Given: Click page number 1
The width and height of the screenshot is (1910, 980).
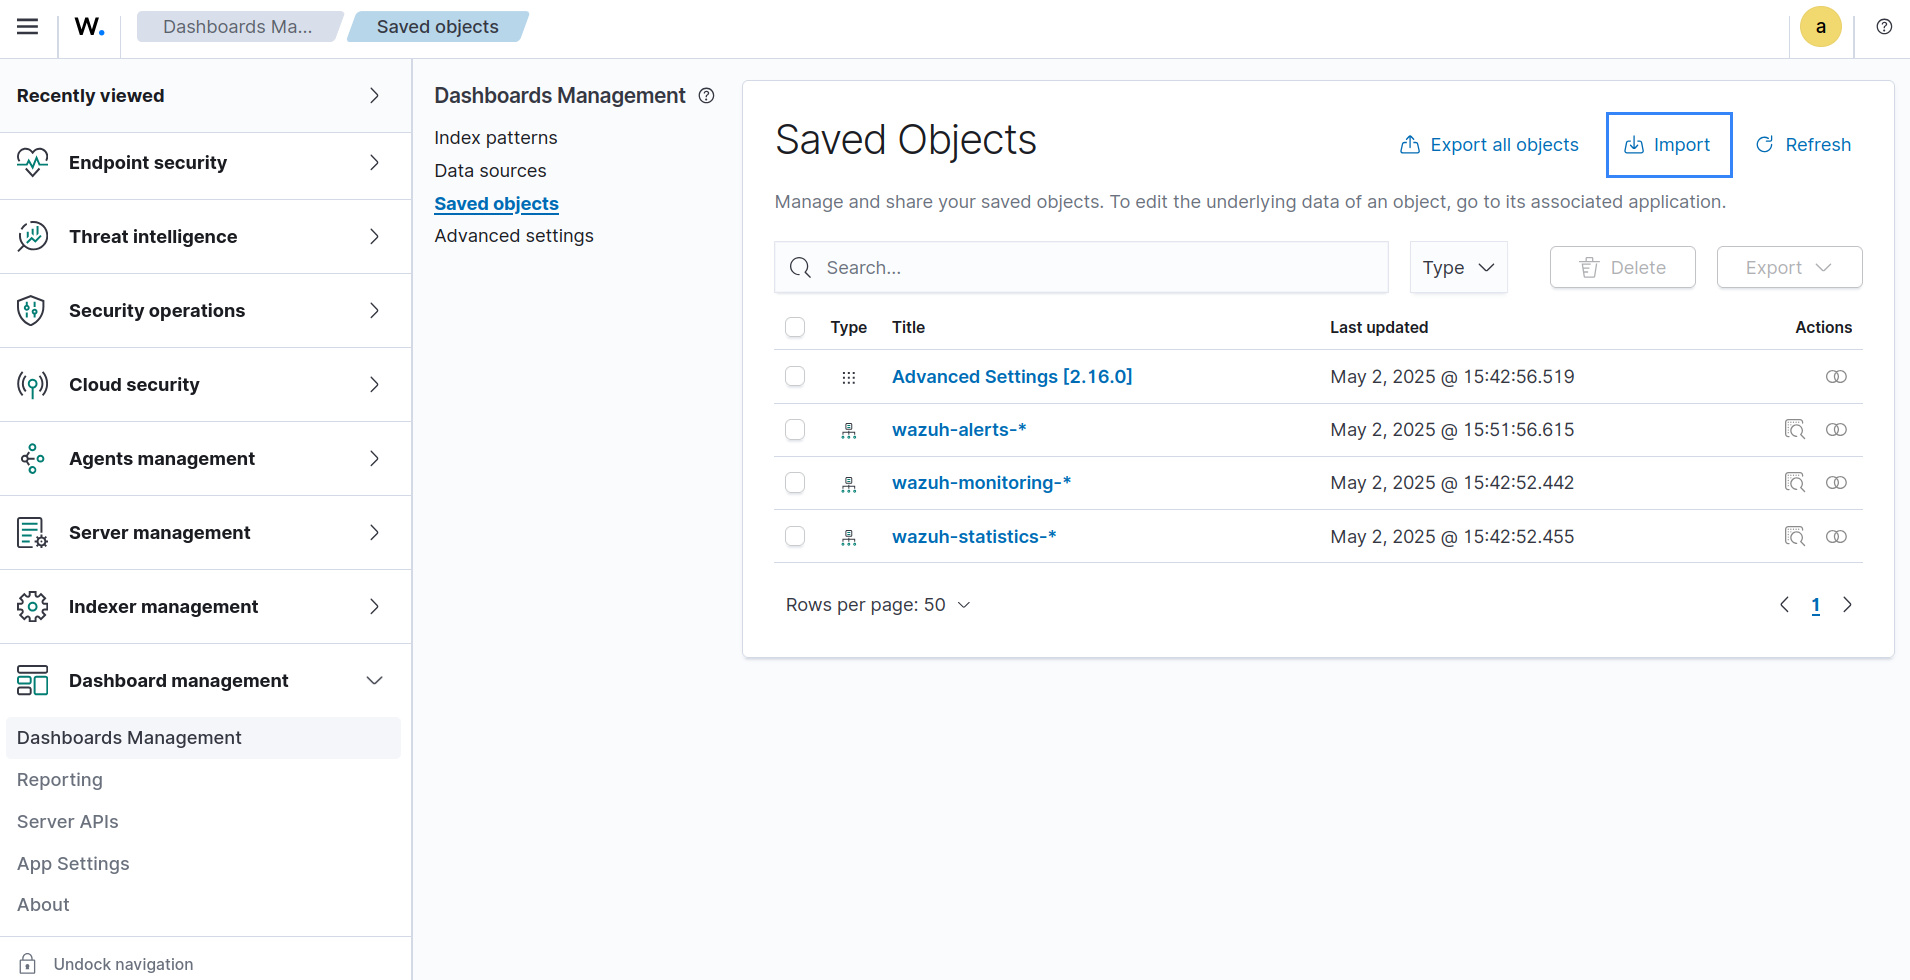Looking at the screenshot, I should point(1816,605).
